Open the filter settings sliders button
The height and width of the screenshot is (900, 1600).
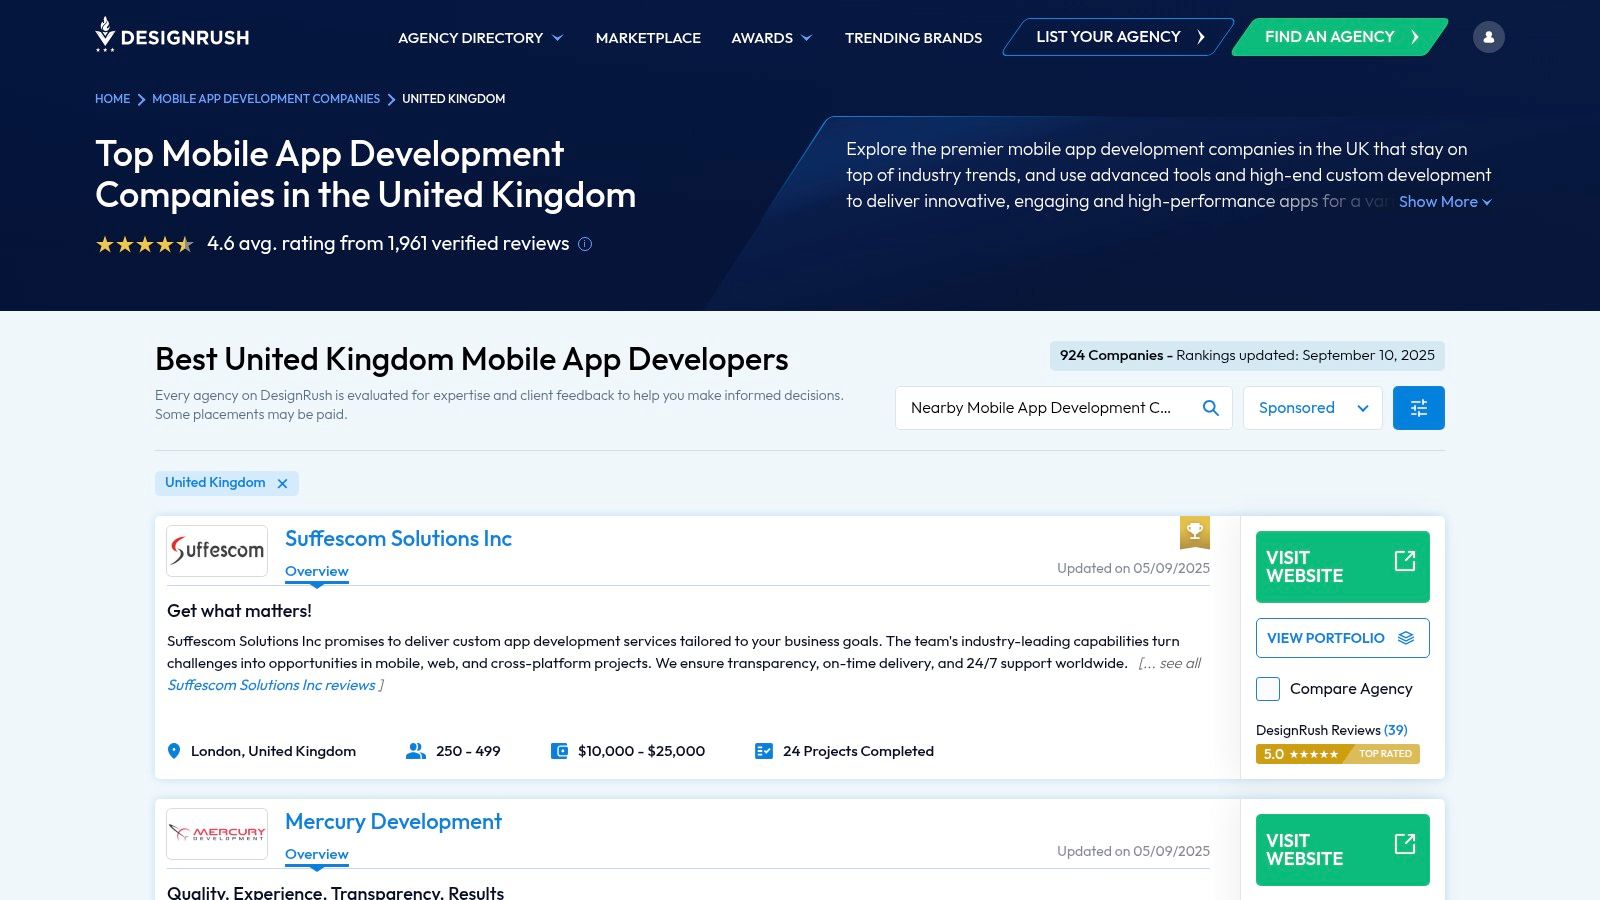1418,408
